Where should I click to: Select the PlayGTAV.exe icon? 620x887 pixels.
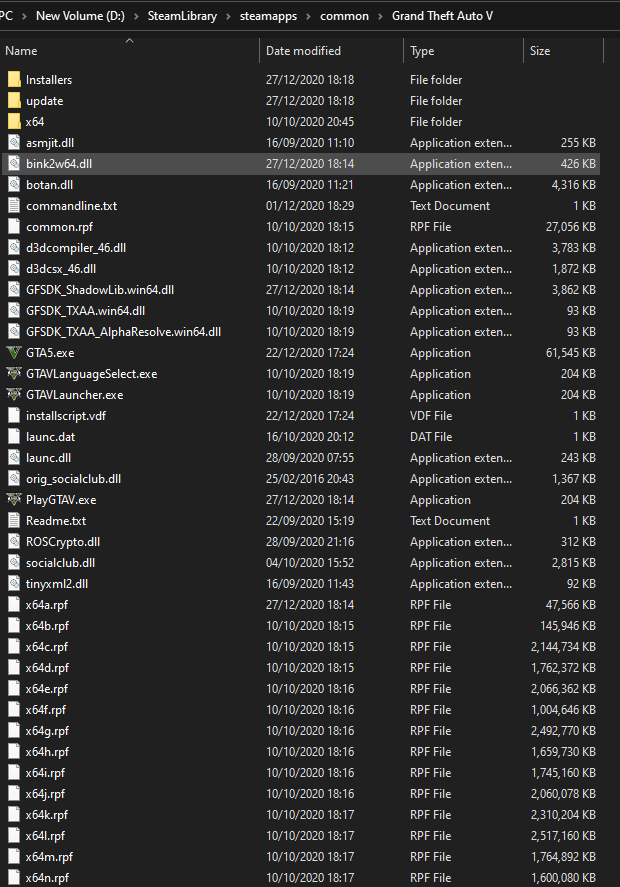[x=14, y=500]
